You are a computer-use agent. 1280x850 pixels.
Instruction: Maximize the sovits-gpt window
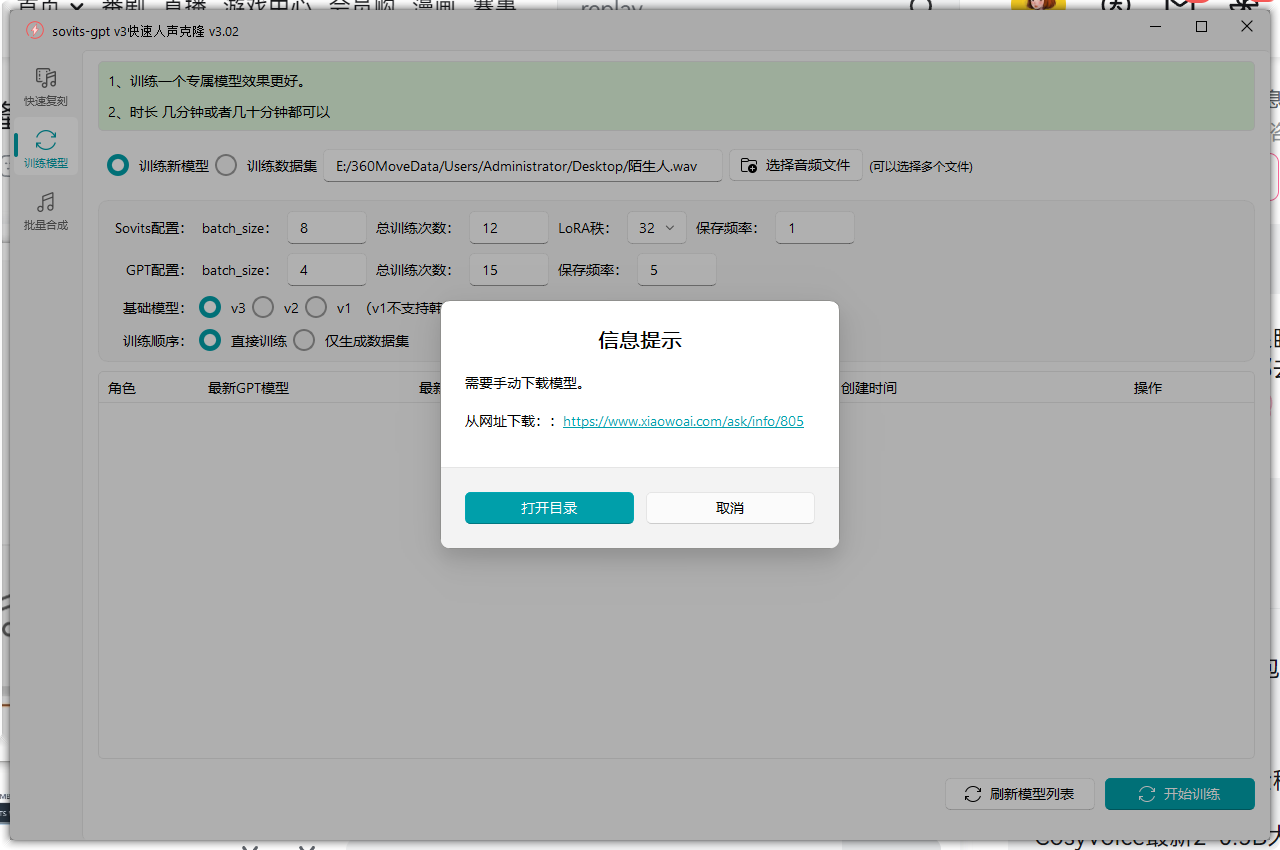pyautogui.click(x=1201, y=27)
